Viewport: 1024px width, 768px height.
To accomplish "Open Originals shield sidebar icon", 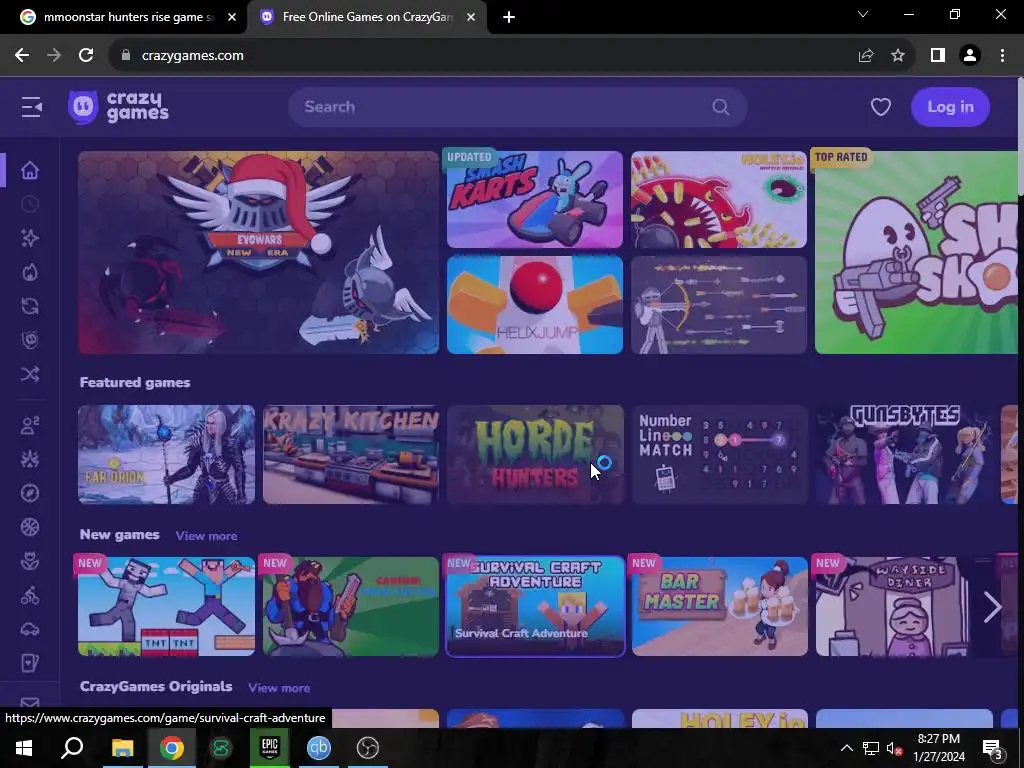I will pos(30,340).
